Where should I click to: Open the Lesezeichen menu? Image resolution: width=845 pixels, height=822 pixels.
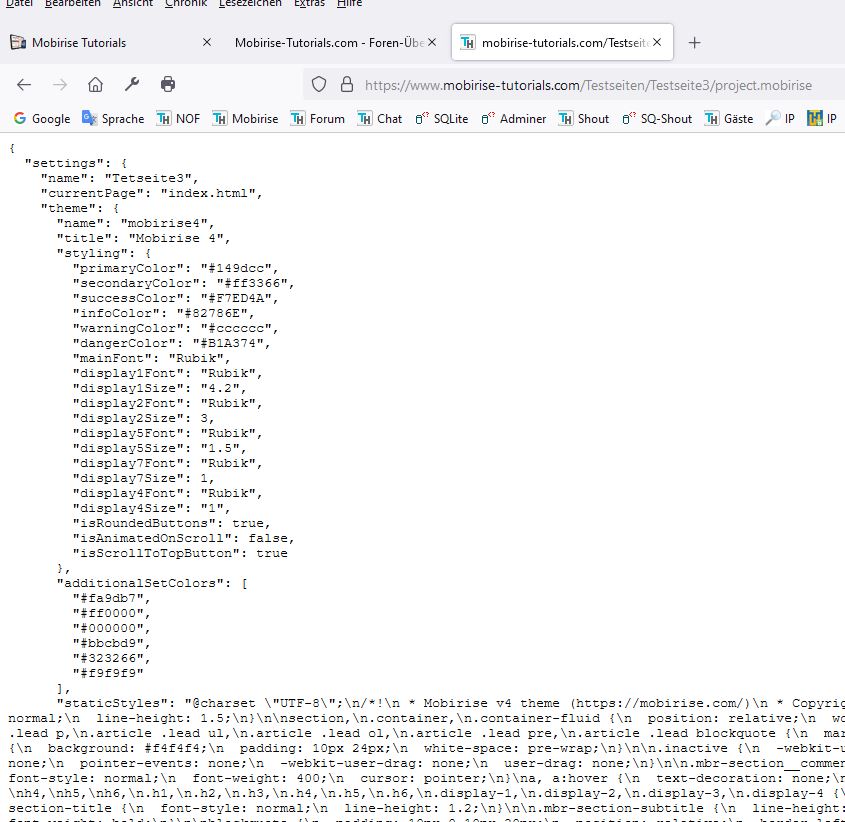[250, 4]
